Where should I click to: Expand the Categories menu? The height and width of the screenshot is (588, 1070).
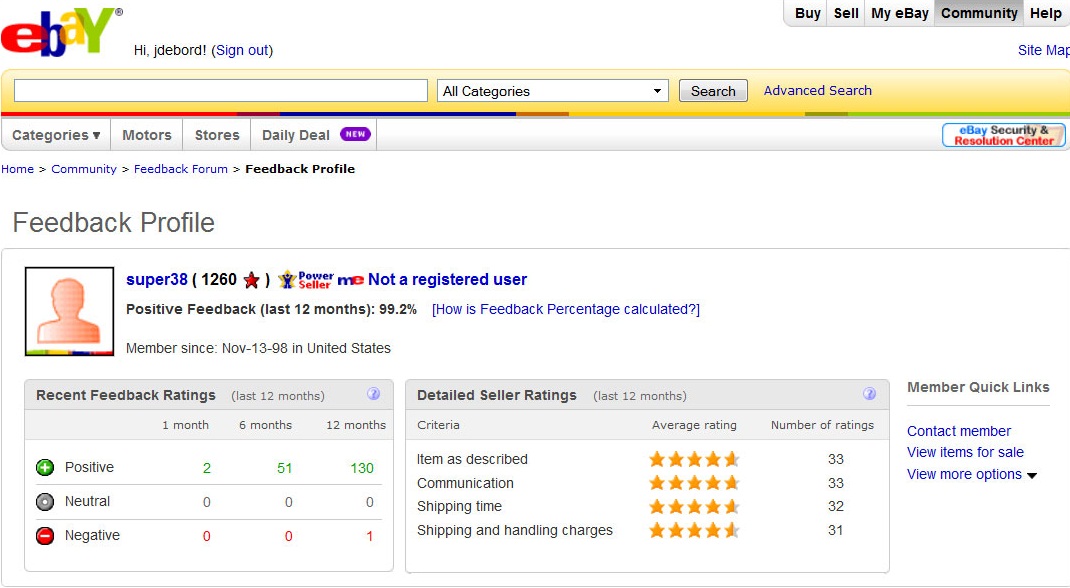coord(57,135)
